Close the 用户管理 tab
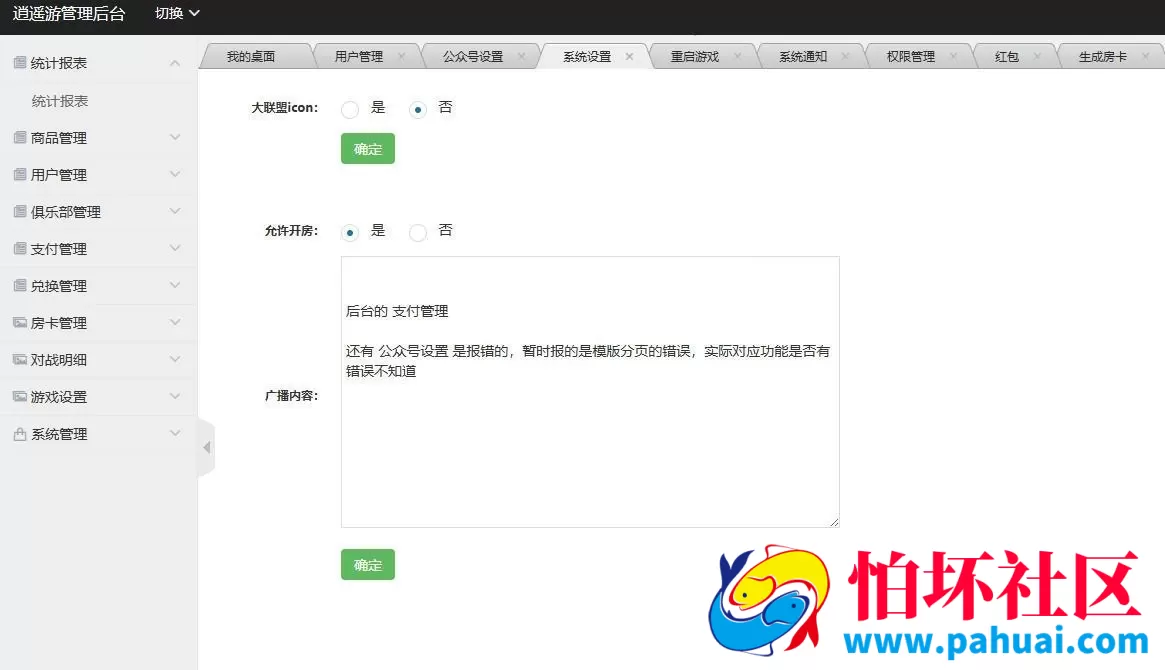Viewport: 1165px width, 670px height. click(402, 56)
